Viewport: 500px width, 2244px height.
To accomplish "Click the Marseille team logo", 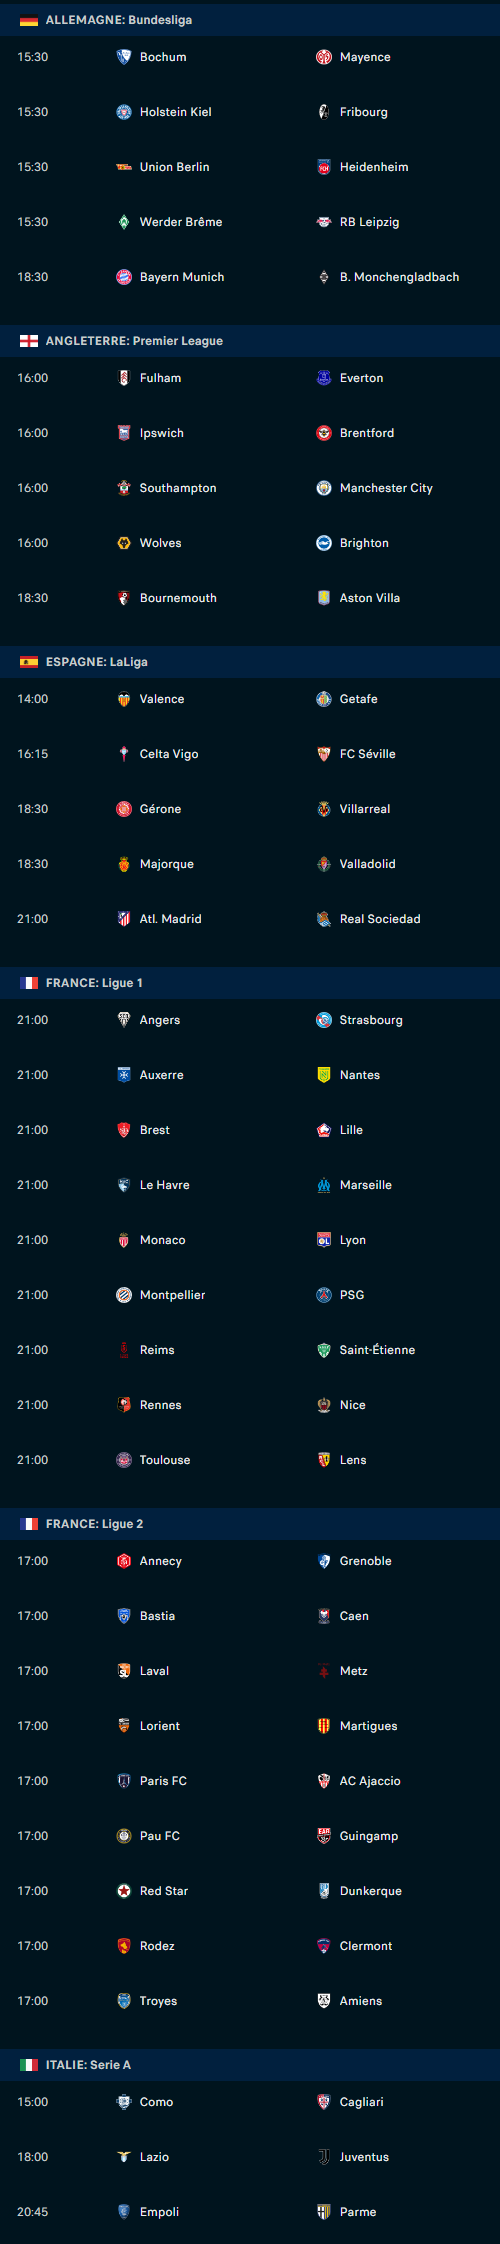I will tap(324, 1185).
